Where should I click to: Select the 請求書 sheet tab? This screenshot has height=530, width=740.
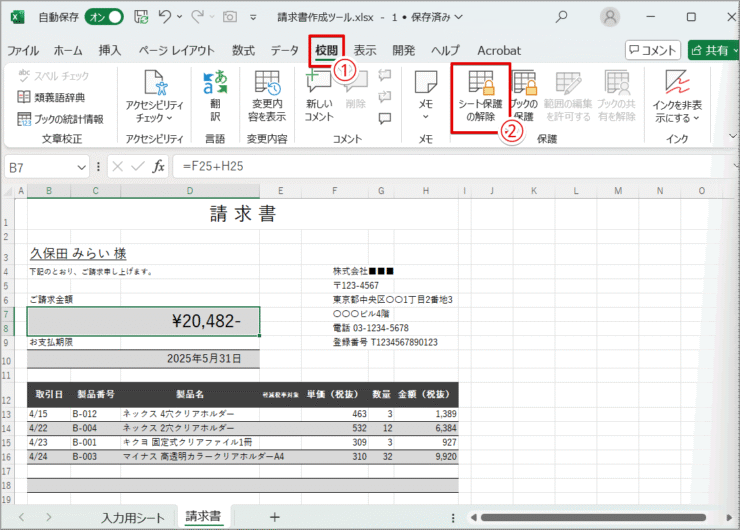coord(203,517)
